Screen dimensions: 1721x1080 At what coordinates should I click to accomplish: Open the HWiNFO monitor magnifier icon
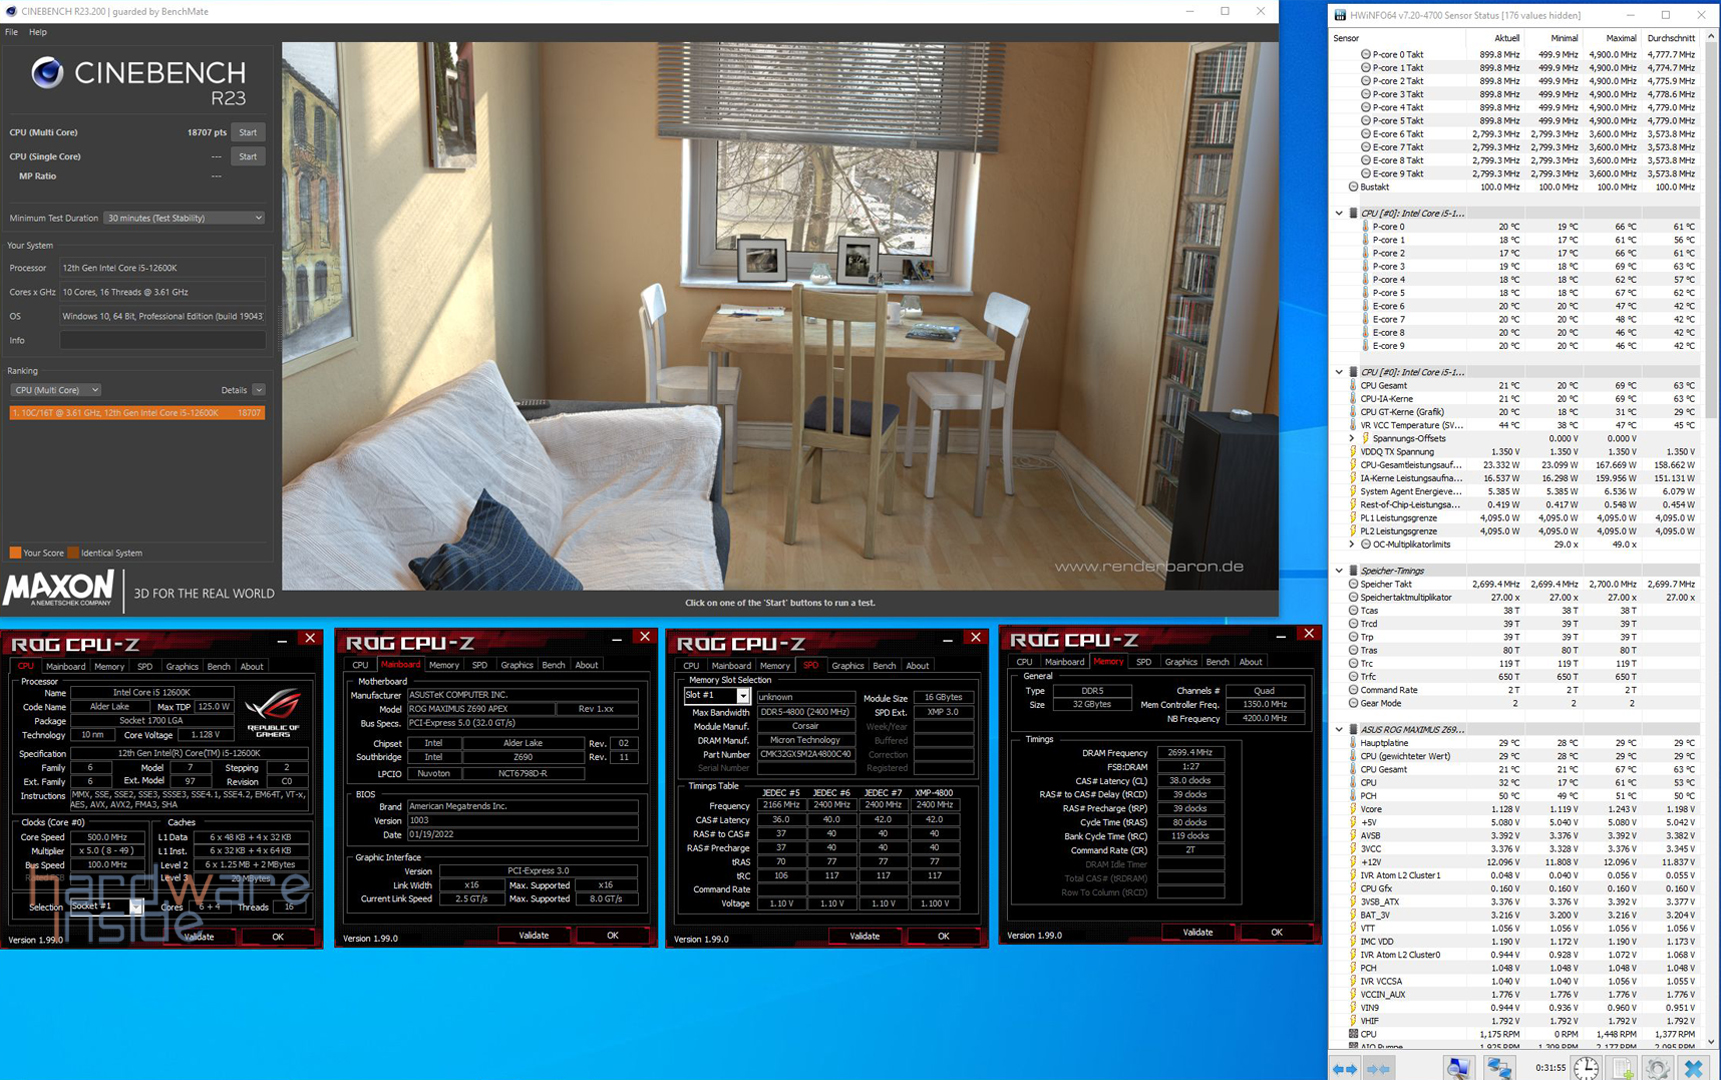click(x=1458, y=1068)
